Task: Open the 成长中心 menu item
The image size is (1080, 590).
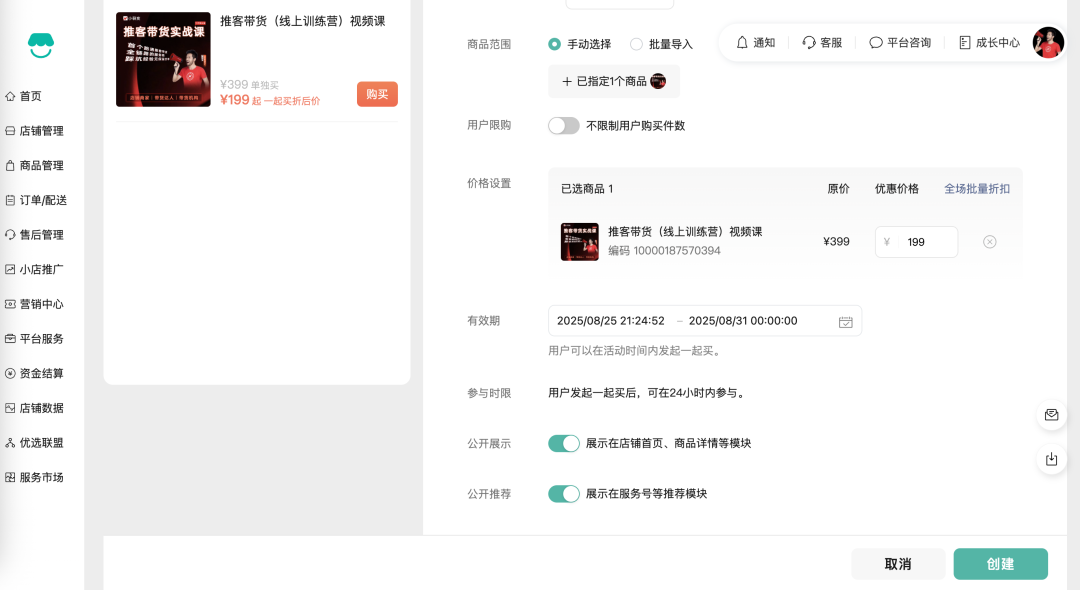Action: 987,42
